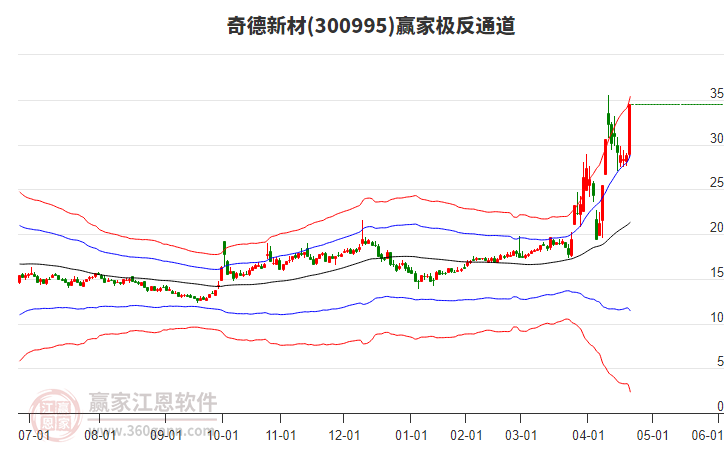Image resolution: width=726 pixels, height=450 pixels.
Task: Click the 25 price axis label
Action: [717, 183]
